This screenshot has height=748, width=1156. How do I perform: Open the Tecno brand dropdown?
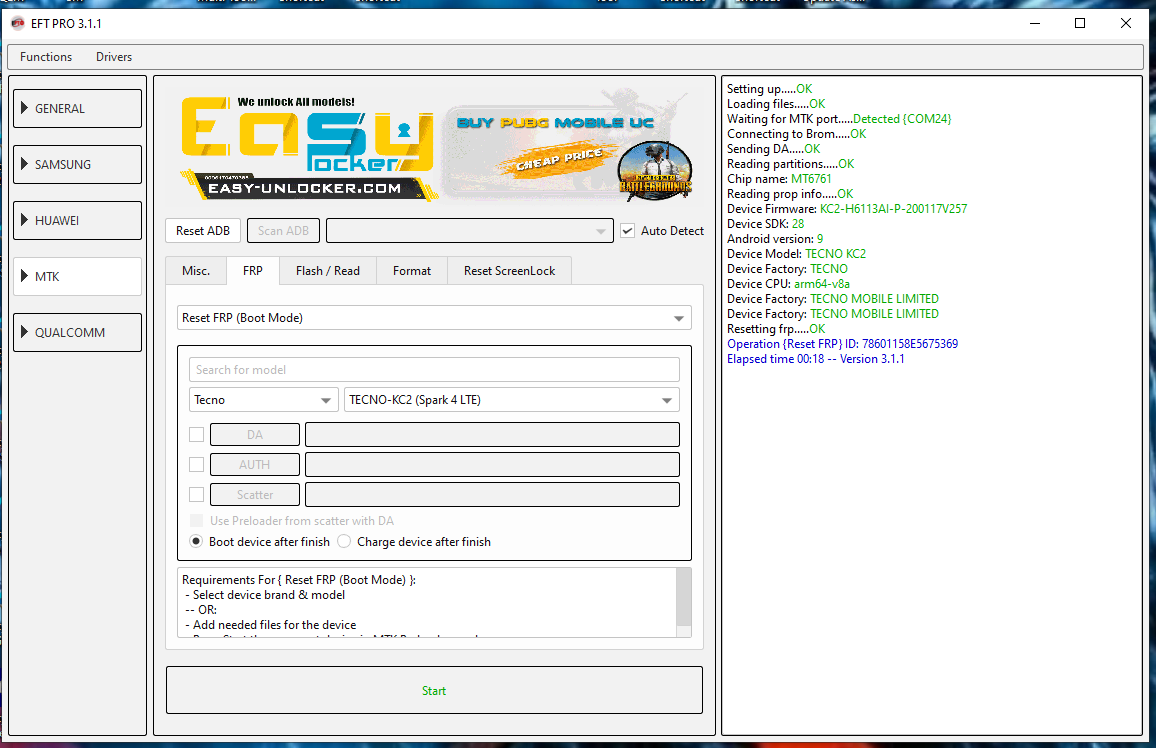coord(264,399)
